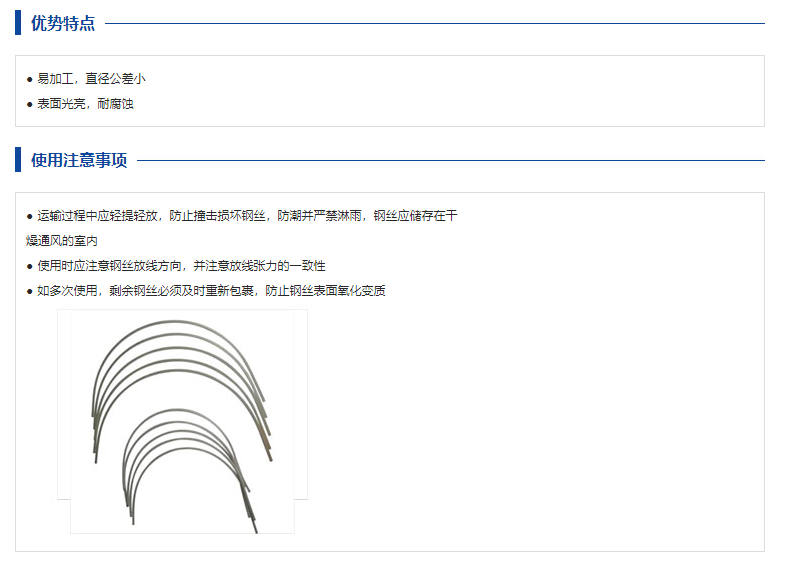The height and width of the screenshot is (564, 786).
Task: Select the text 易加工，直径公差小
Action: pos(91,78)
